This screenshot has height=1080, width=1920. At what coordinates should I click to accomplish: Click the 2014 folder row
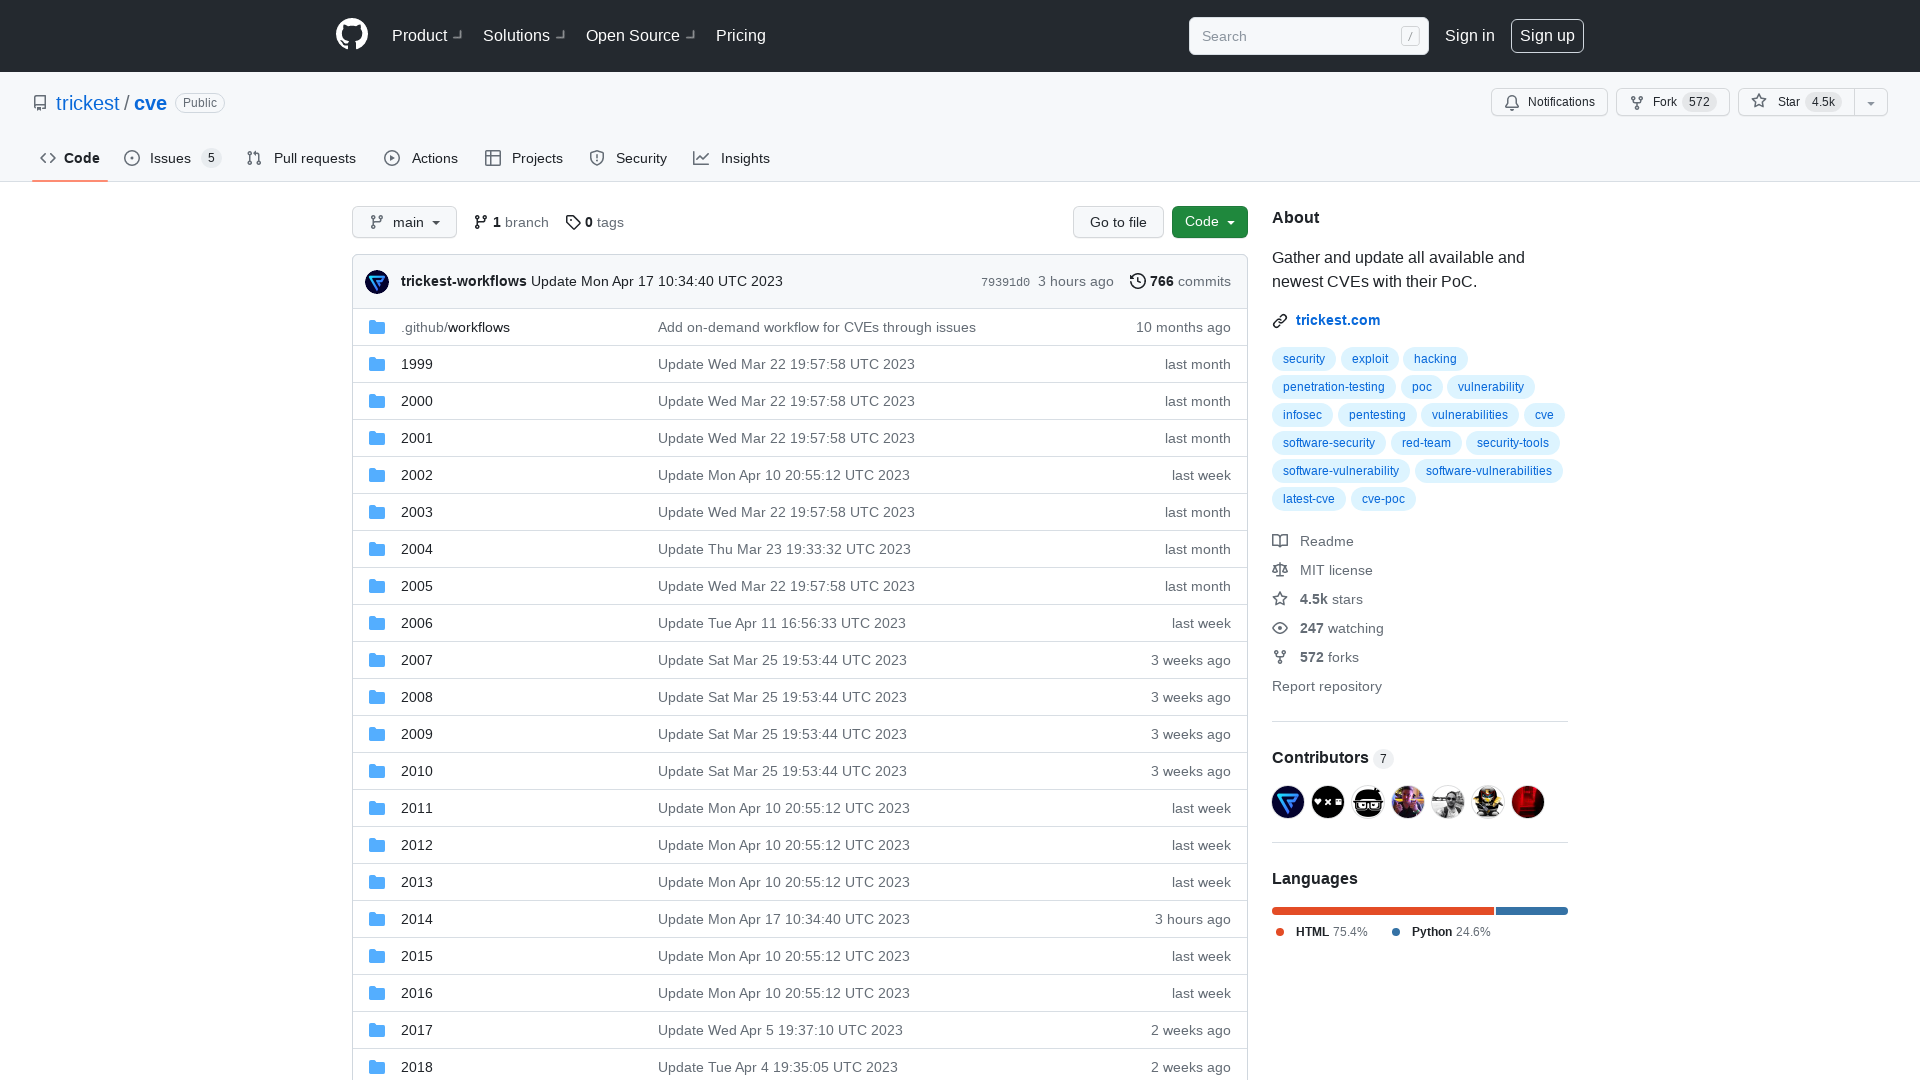point(417,918)
